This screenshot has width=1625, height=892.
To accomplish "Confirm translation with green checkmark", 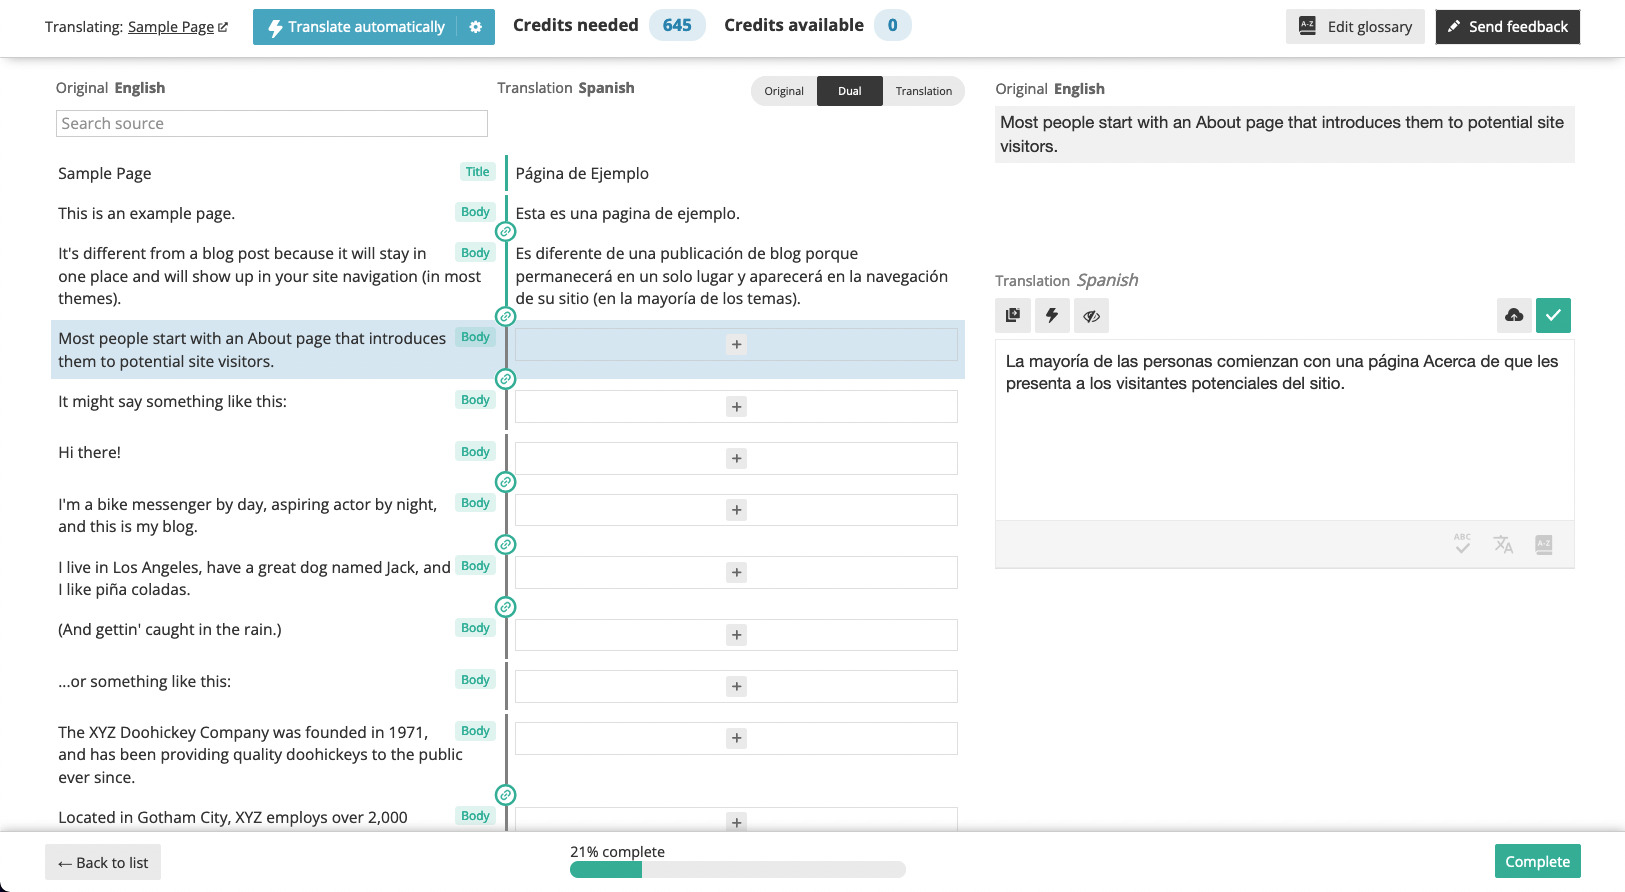I will [x=1553, y=315].
